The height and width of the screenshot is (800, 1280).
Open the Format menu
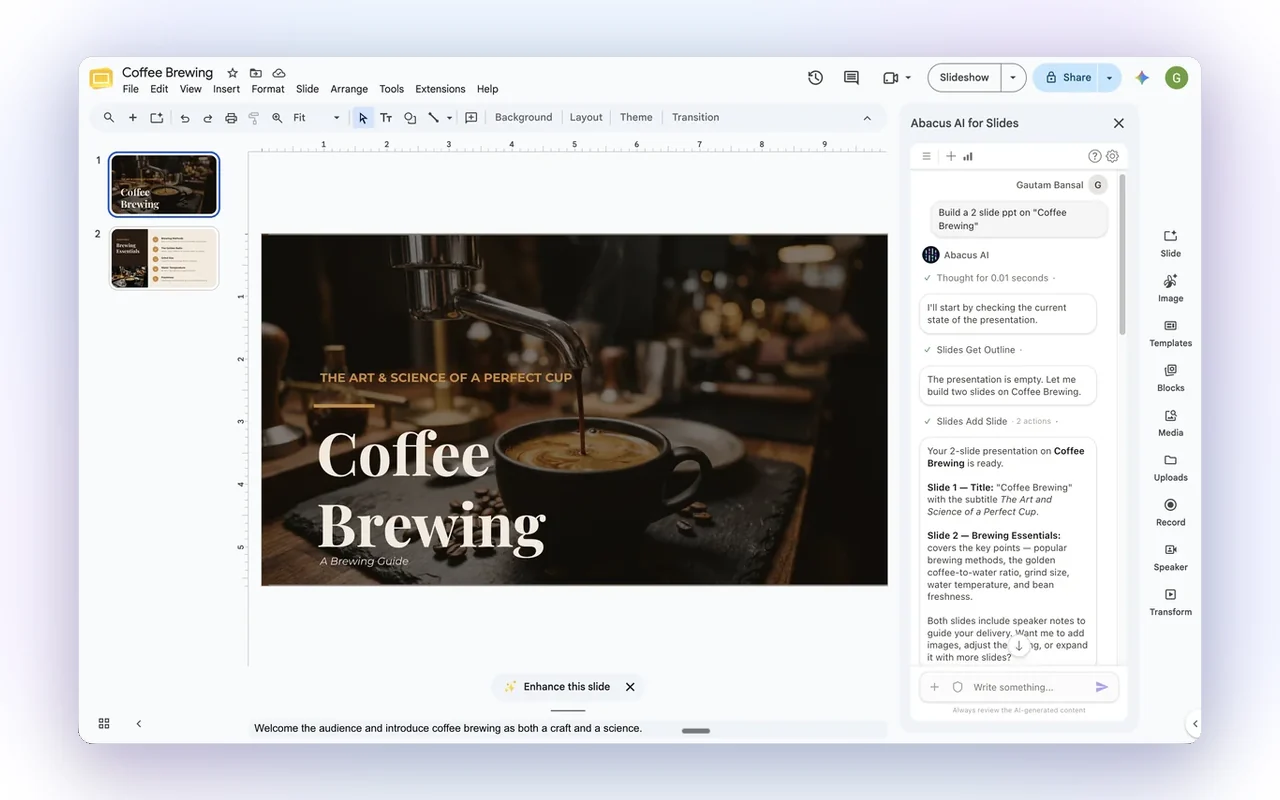coord(268,89)
